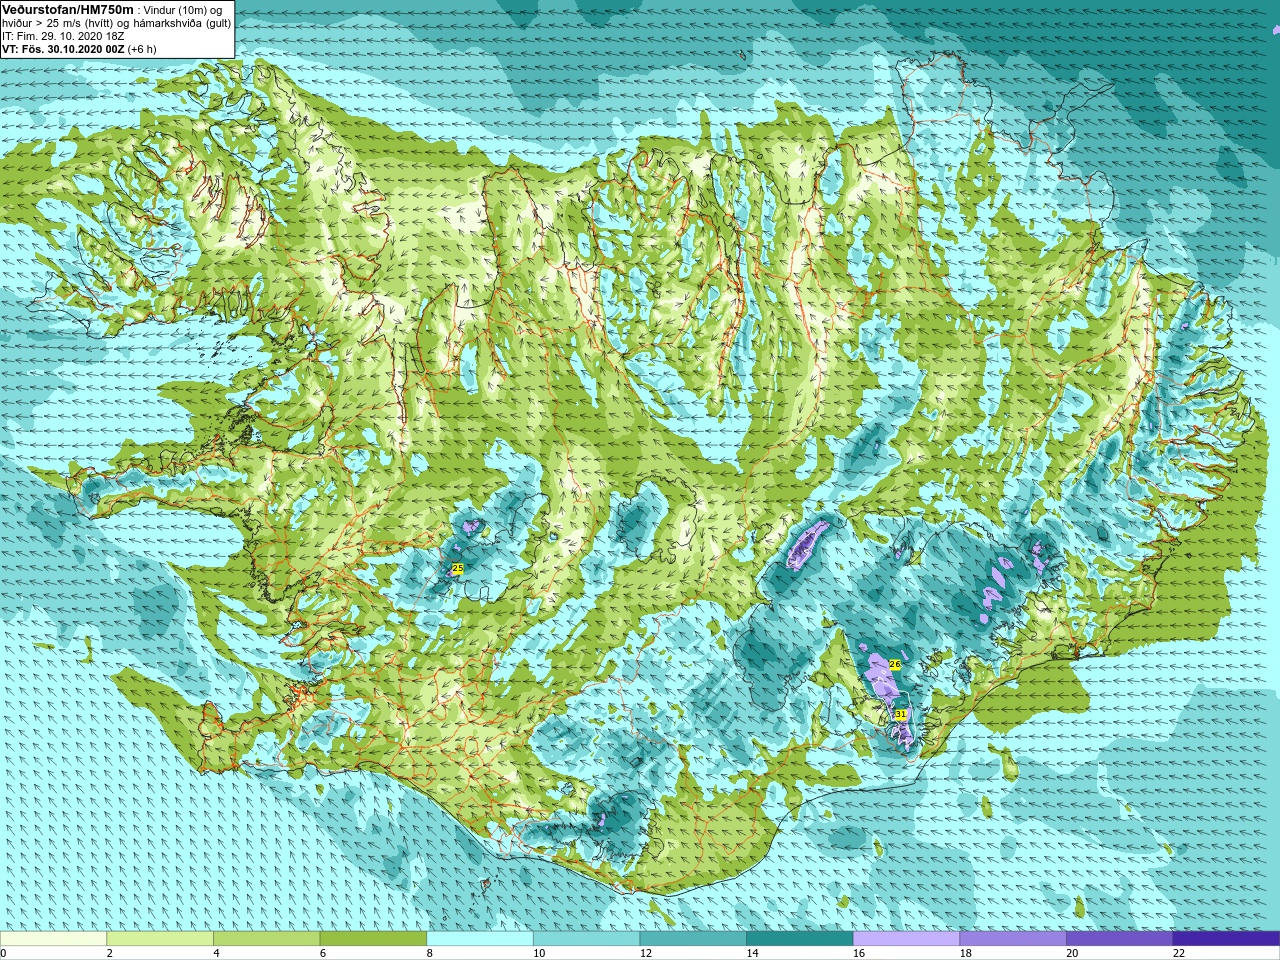Image resolution: width=1280 pixels, height=960 pixels.
Task: Click the hviður > 25 m/s description line
Action: tap(117, 23)
